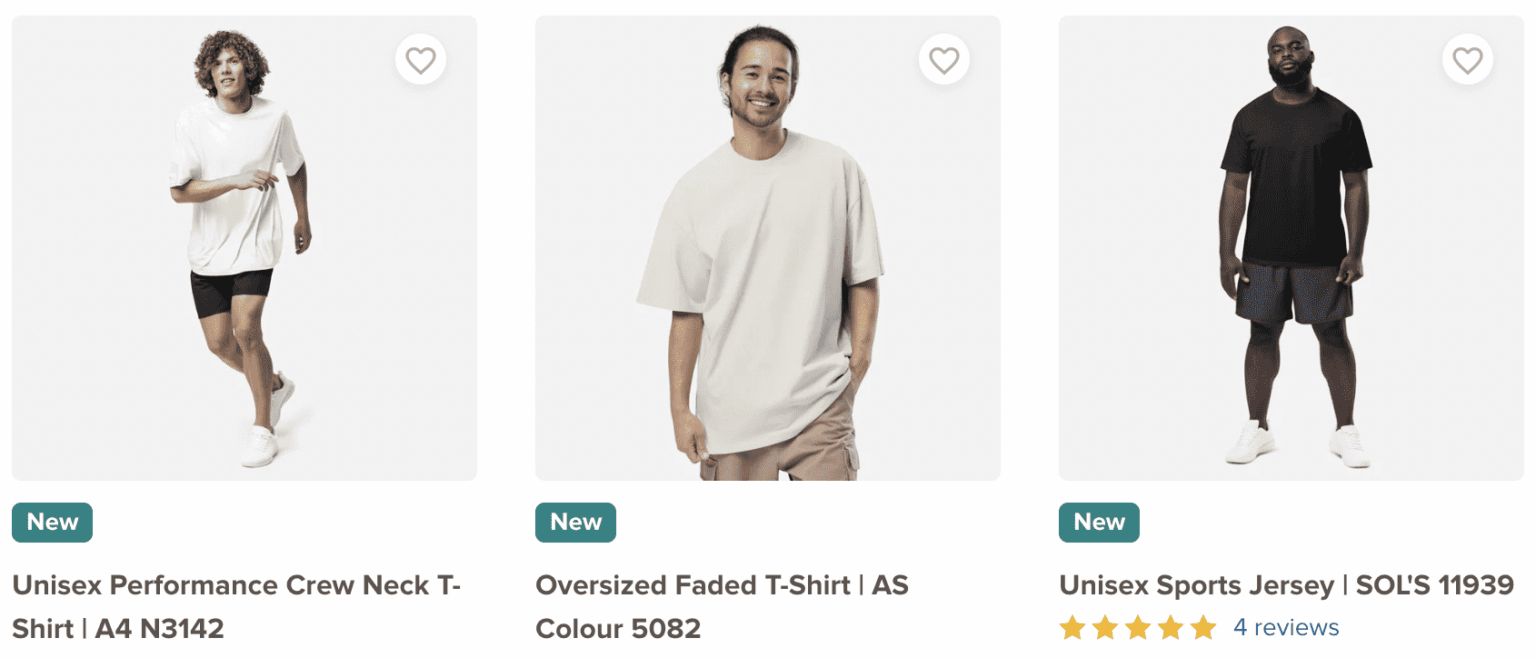Favorite the Unisex Performance Crew Neck T-Shirt
The height and width of the screenshot is (658, 1536).
pyautogui.click(x=420, y=61)
